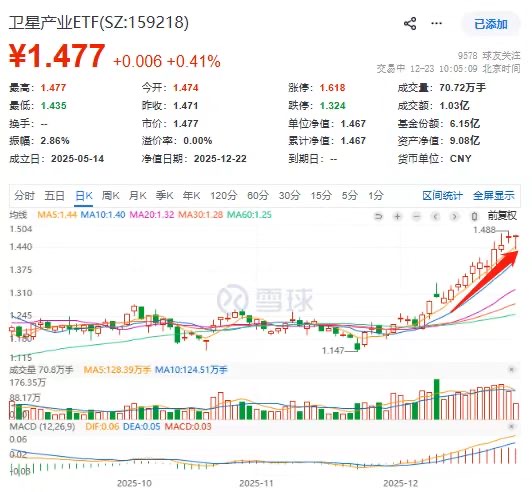Open the 前复权 adjustment dropdown
532x492 pixels.
[502, 215]
